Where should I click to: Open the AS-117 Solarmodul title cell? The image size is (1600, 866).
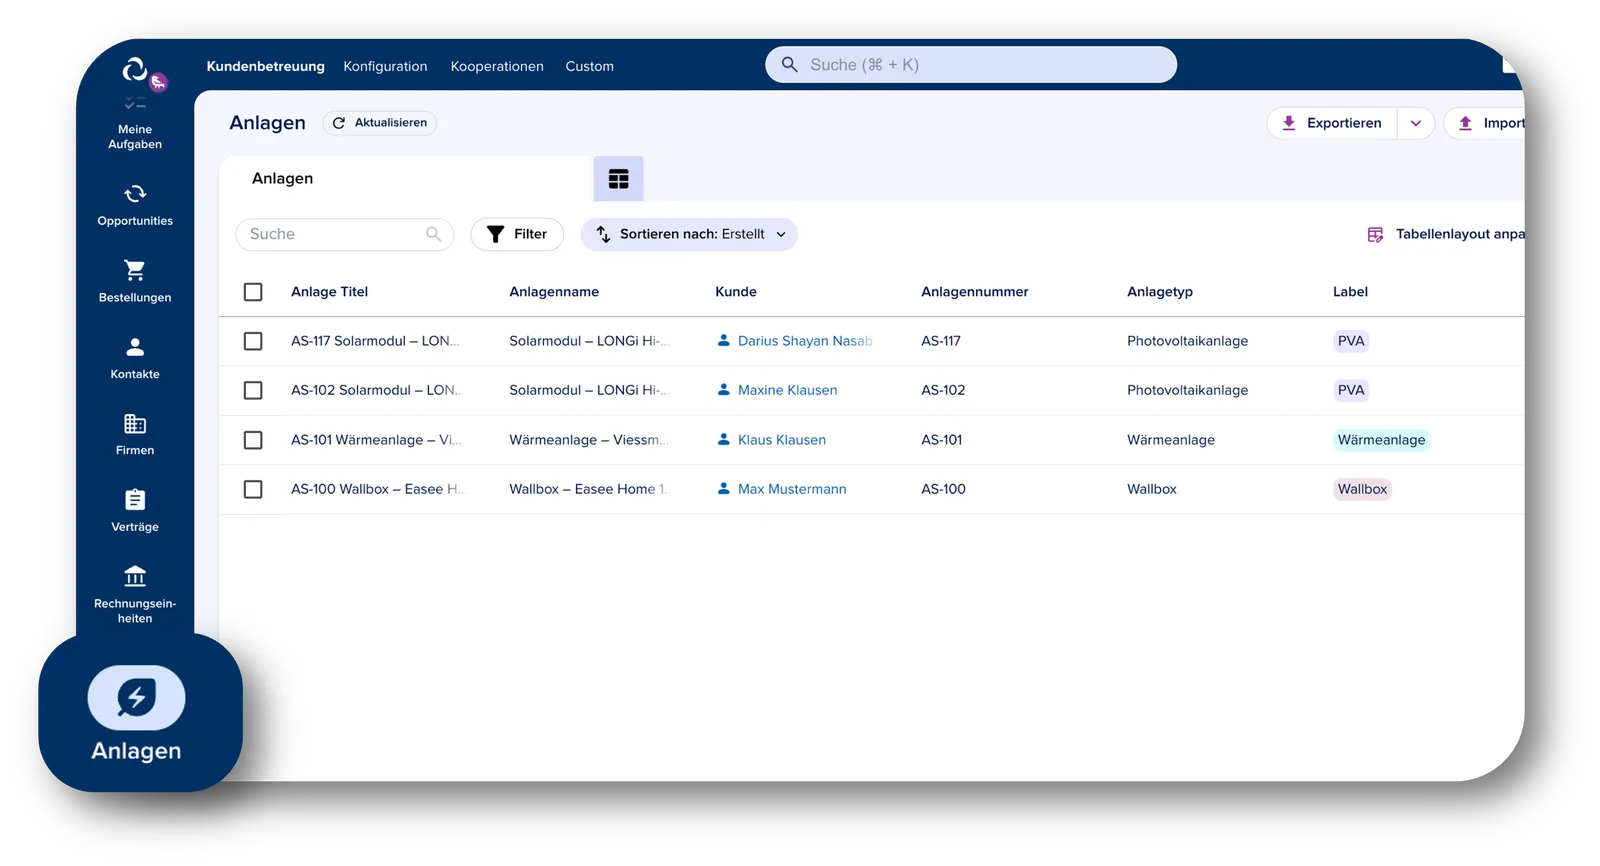(375, 341)
